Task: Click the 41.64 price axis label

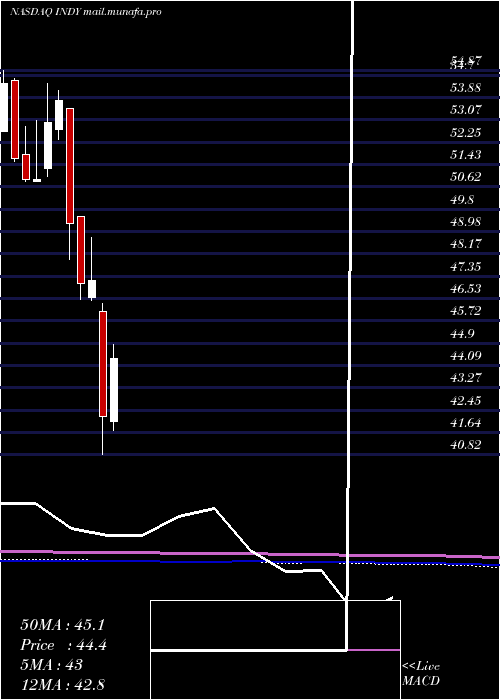Action: tap(466, 423)
